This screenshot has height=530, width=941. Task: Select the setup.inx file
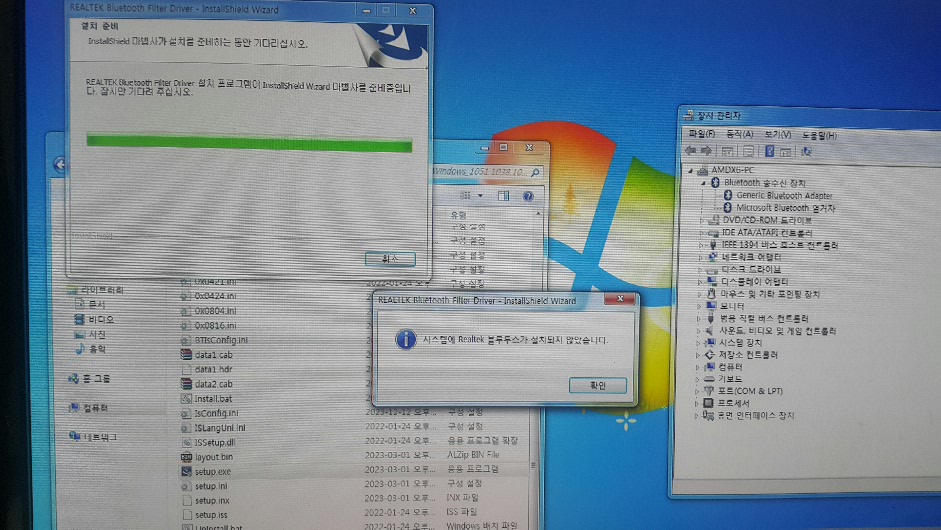[x=205, y=500]
